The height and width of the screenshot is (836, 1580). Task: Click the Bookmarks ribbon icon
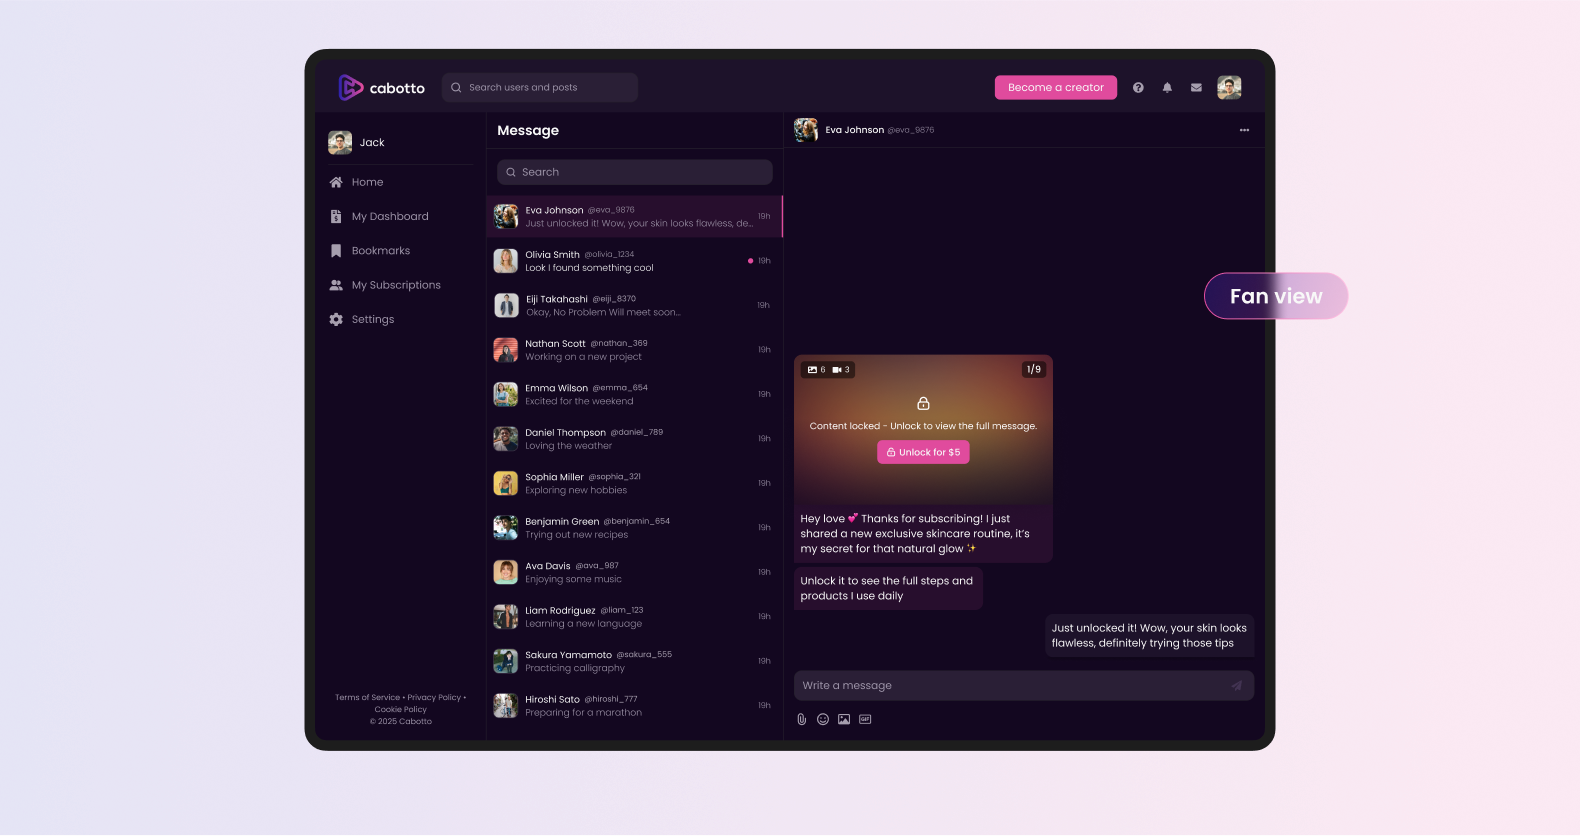pyautogui.click(x=336, y=251)
